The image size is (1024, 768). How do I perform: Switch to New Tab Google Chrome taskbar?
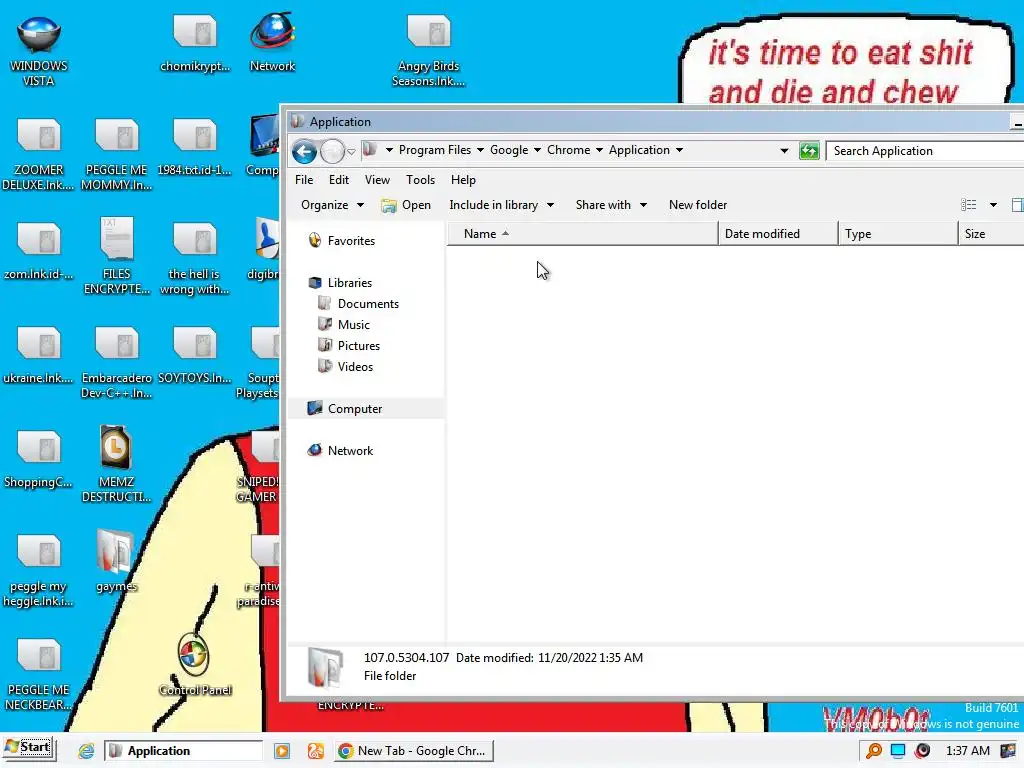[414, 751]
